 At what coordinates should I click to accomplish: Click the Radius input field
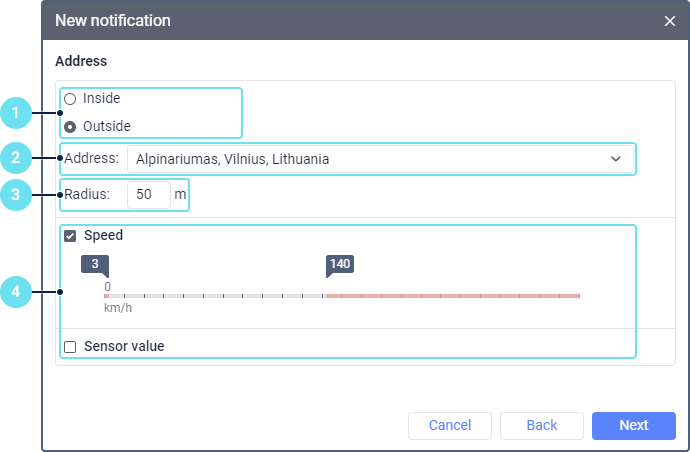pyautogui.click(x=149, y=195)
